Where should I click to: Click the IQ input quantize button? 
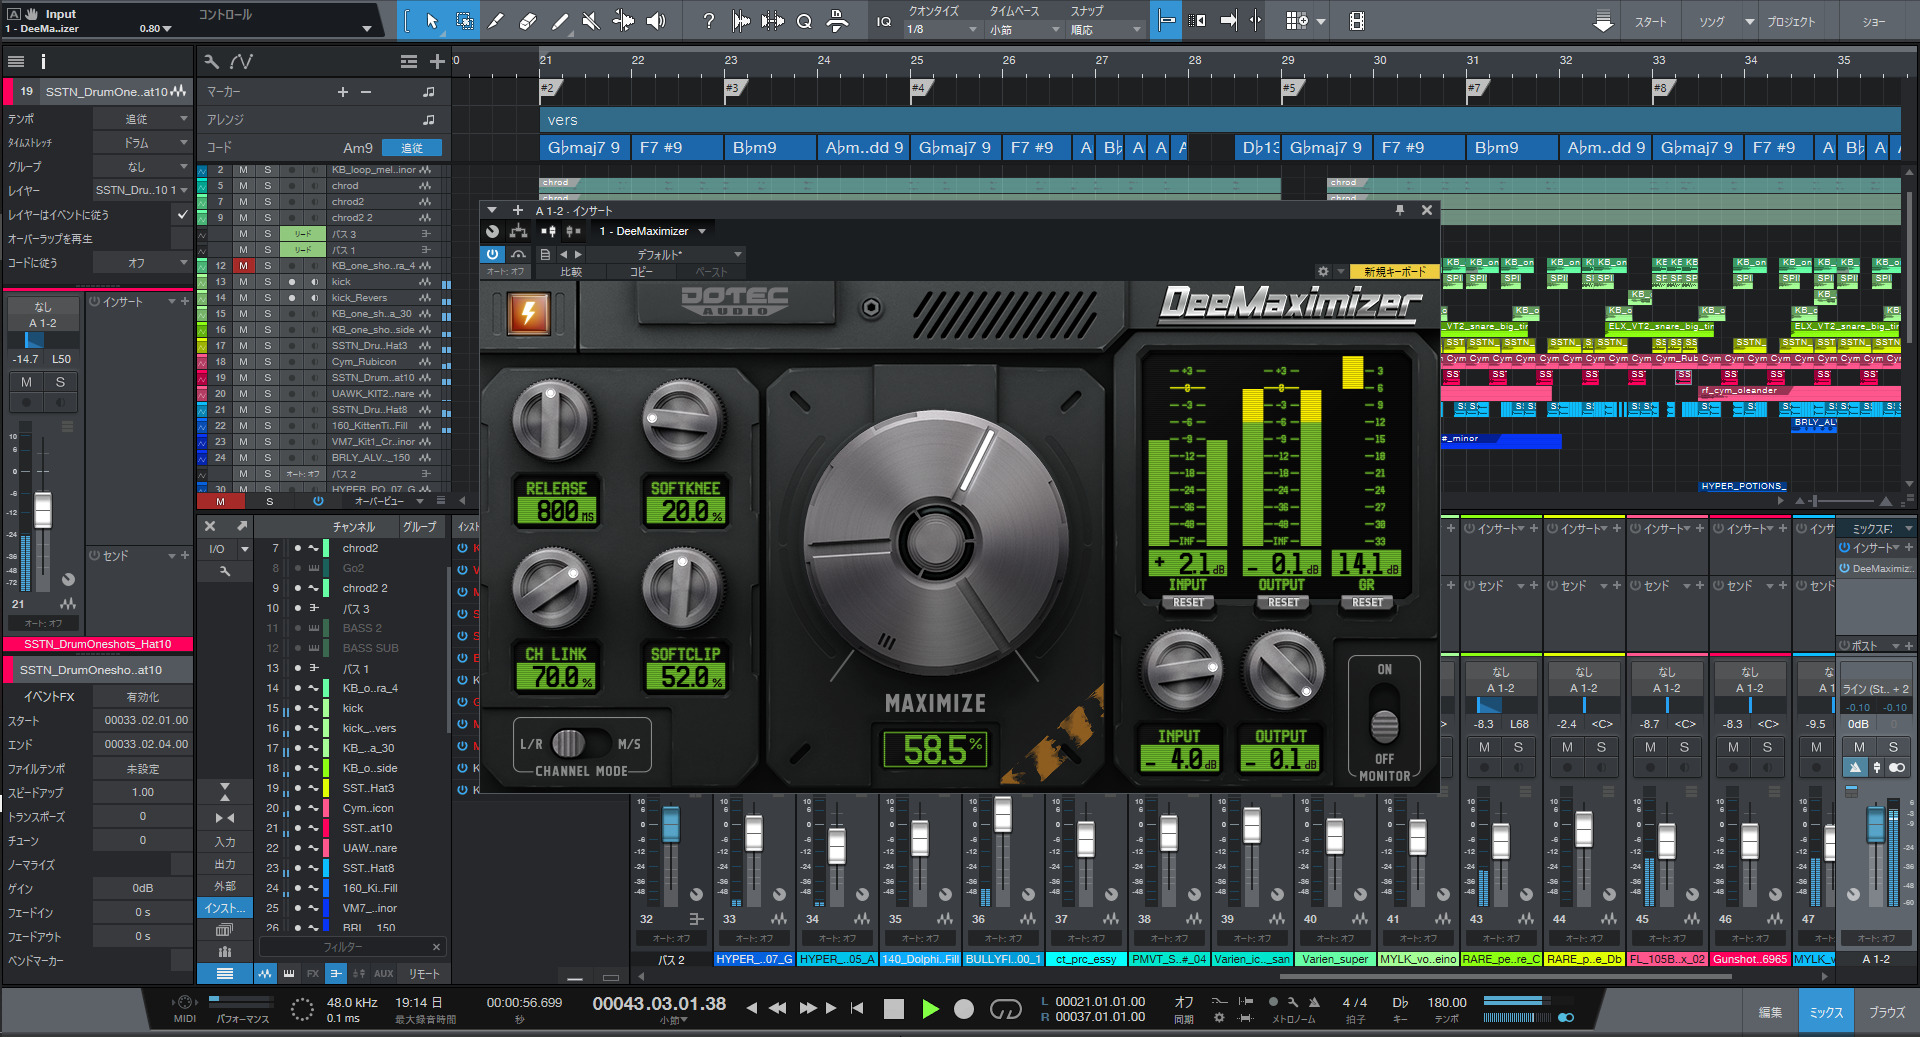(x=884, y=21)
